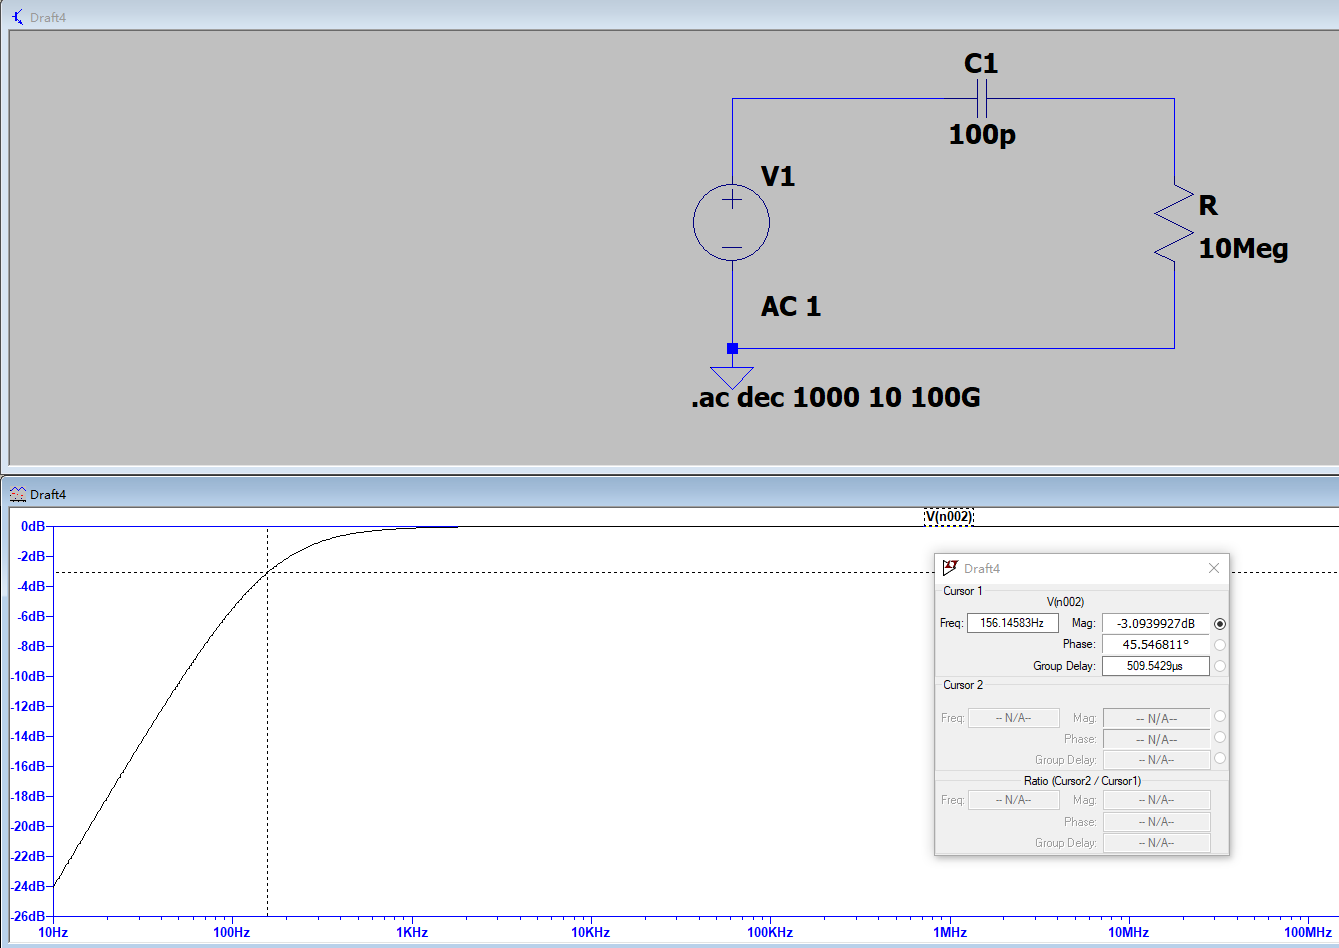
Task: Click the C1 component label
Action: point(981,64)
